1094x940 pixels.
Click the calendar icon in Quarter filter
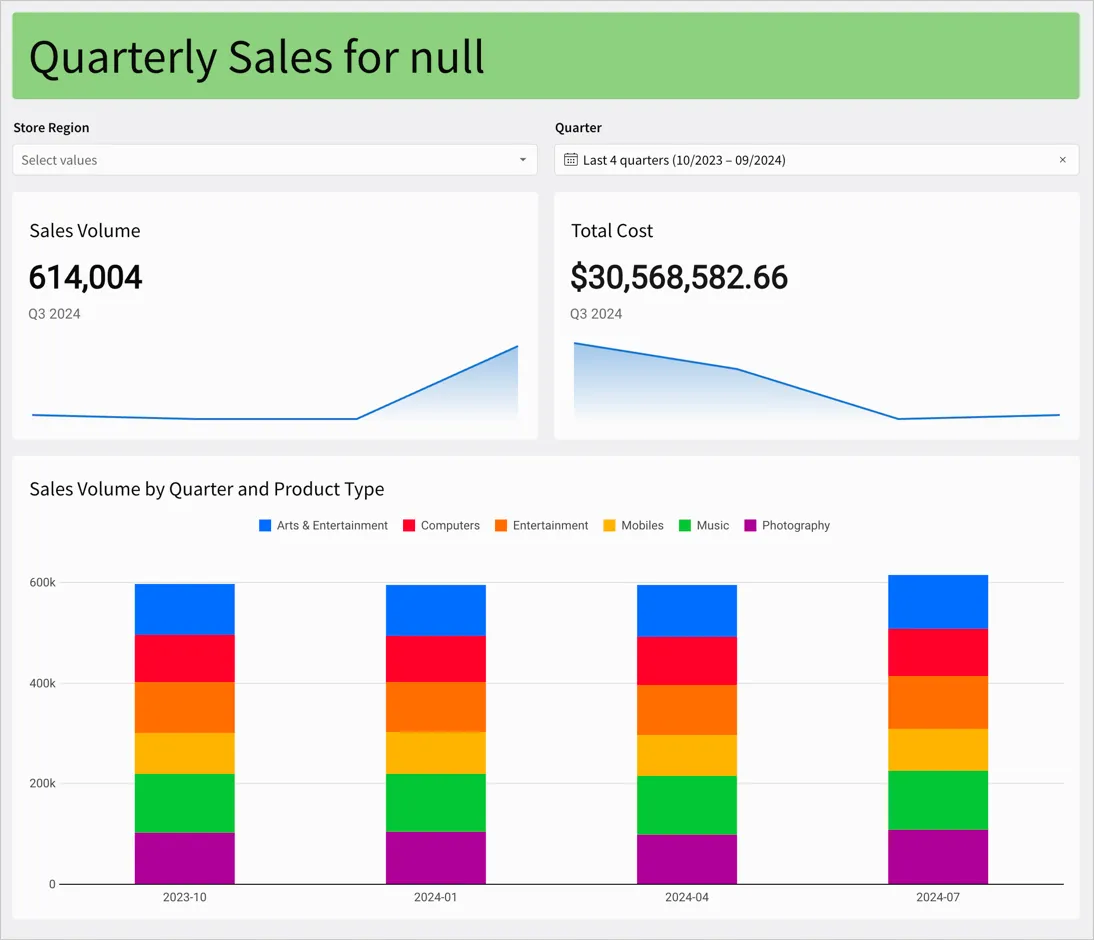tap(571, 160)
